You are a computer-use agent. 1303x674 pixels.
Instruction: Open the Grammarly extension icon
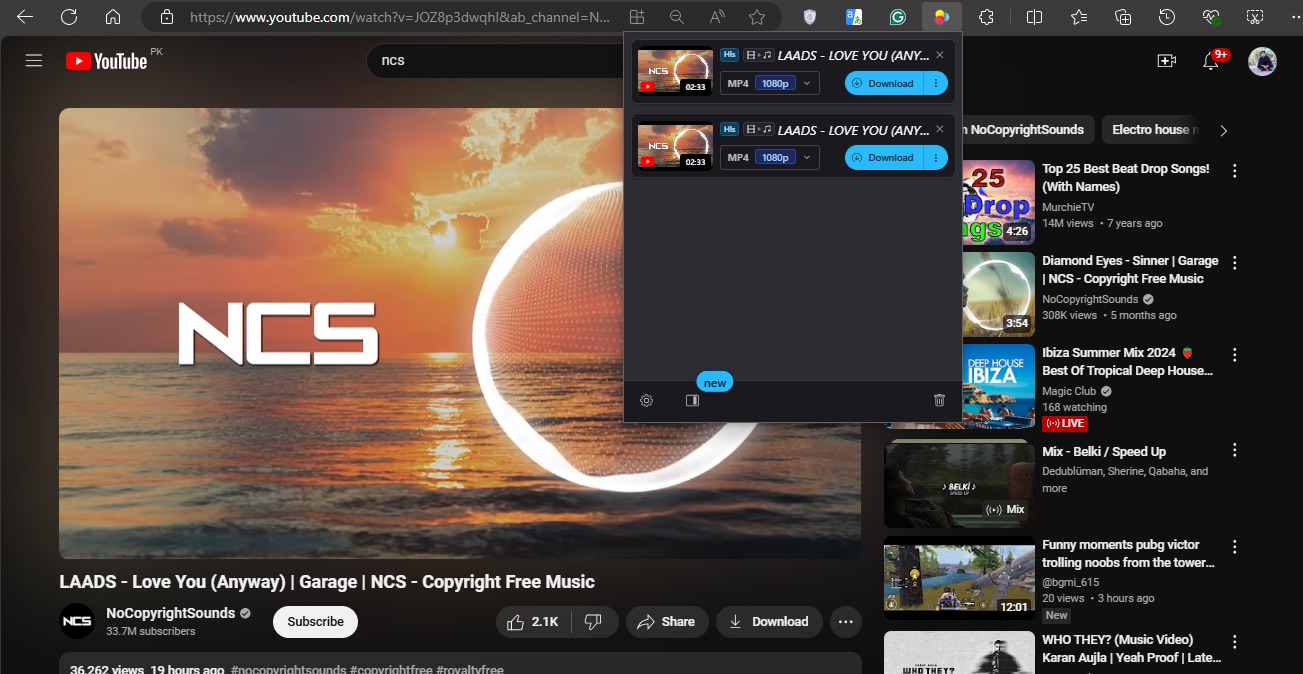pos(897,16)
